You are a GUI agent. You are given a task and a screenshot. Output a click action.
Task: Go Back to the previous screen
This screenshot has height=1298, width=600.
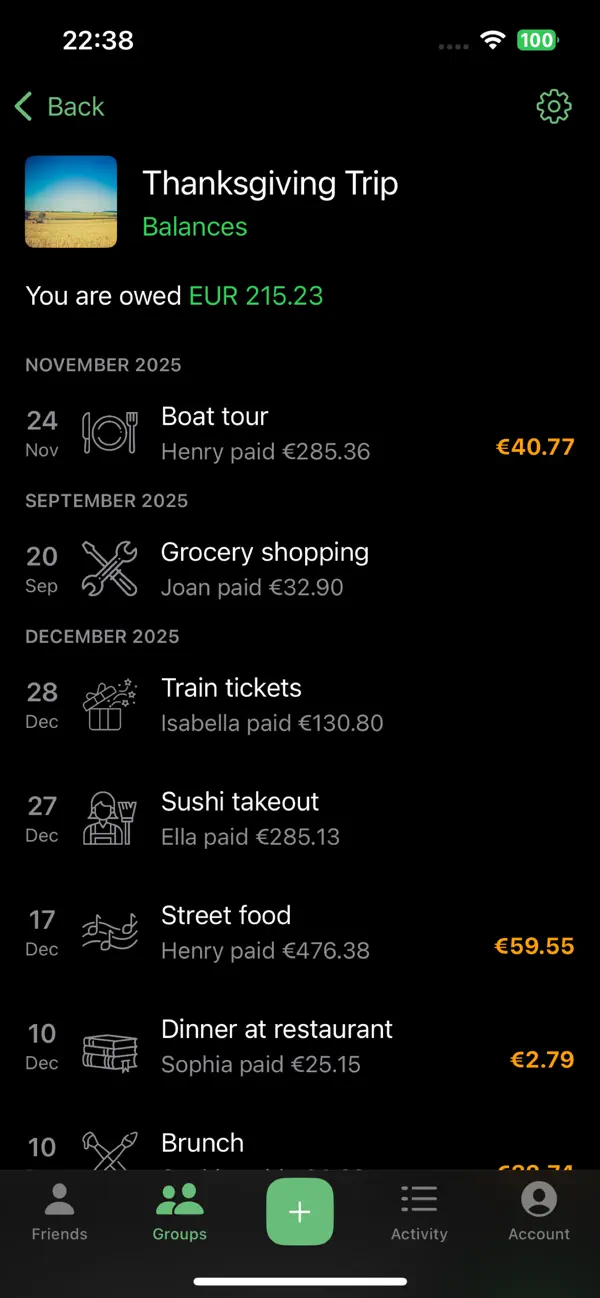pyautogui.click(x=58, y=106)
